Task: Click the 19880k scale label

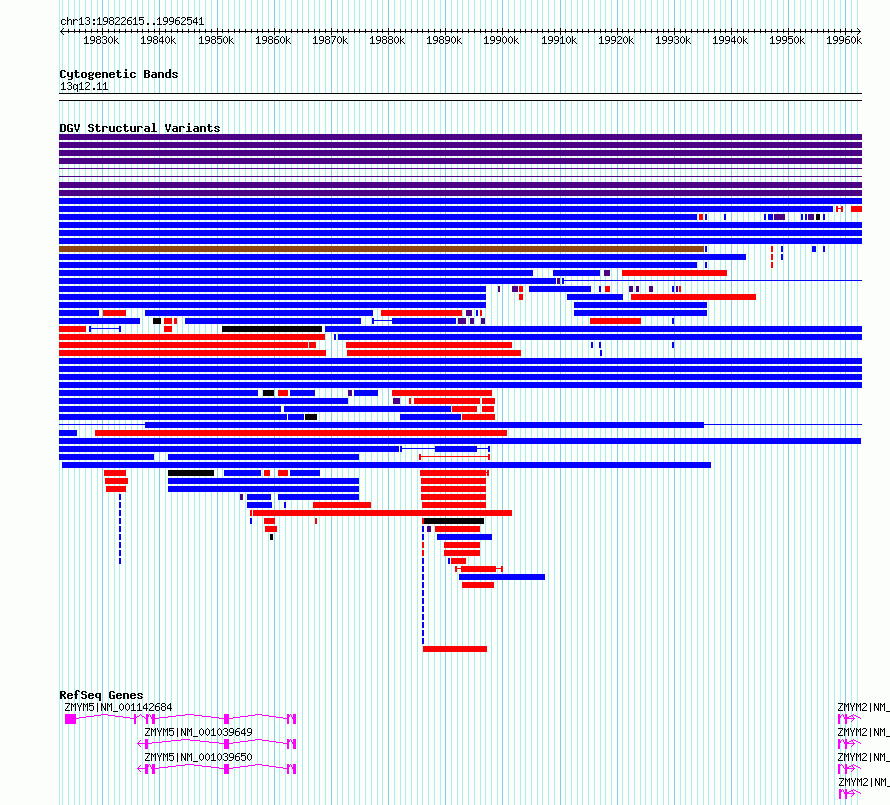Action: point(387,40)
